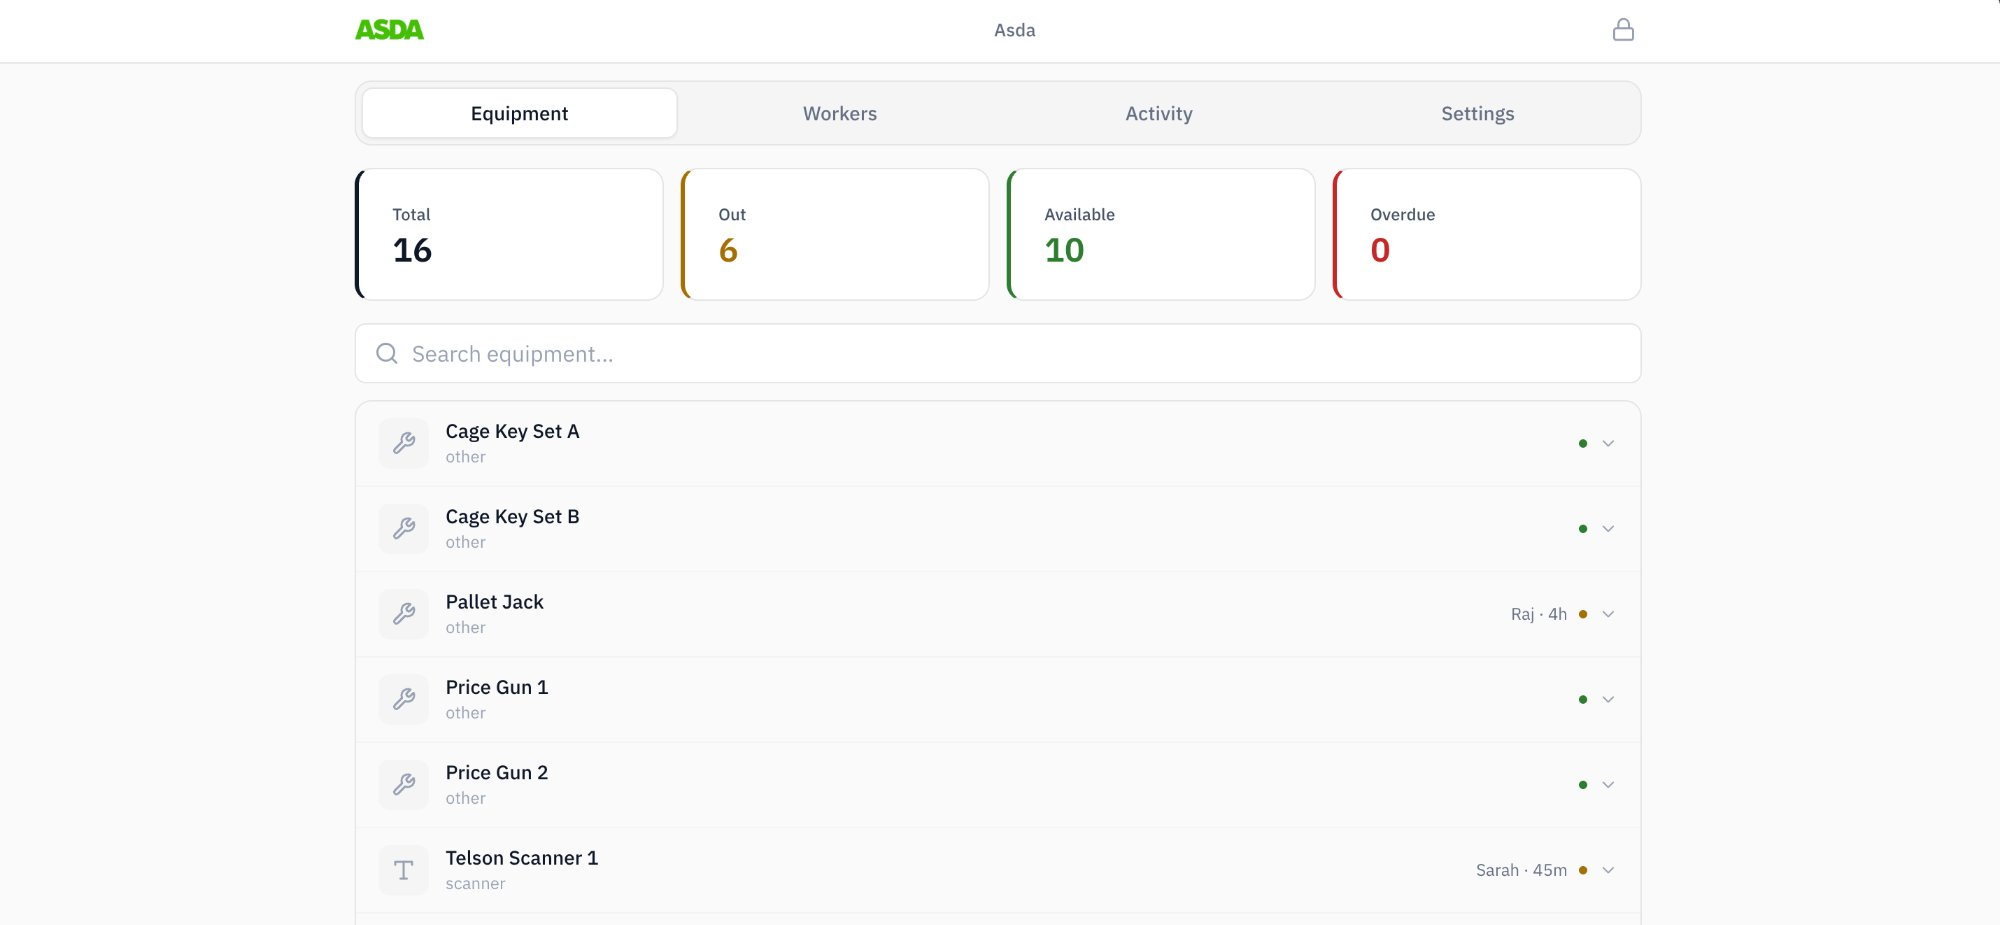Screen dimensions: 2000x925
Task: Click the wrench icon beside Pallet Jack
Action: click(403, 613)
